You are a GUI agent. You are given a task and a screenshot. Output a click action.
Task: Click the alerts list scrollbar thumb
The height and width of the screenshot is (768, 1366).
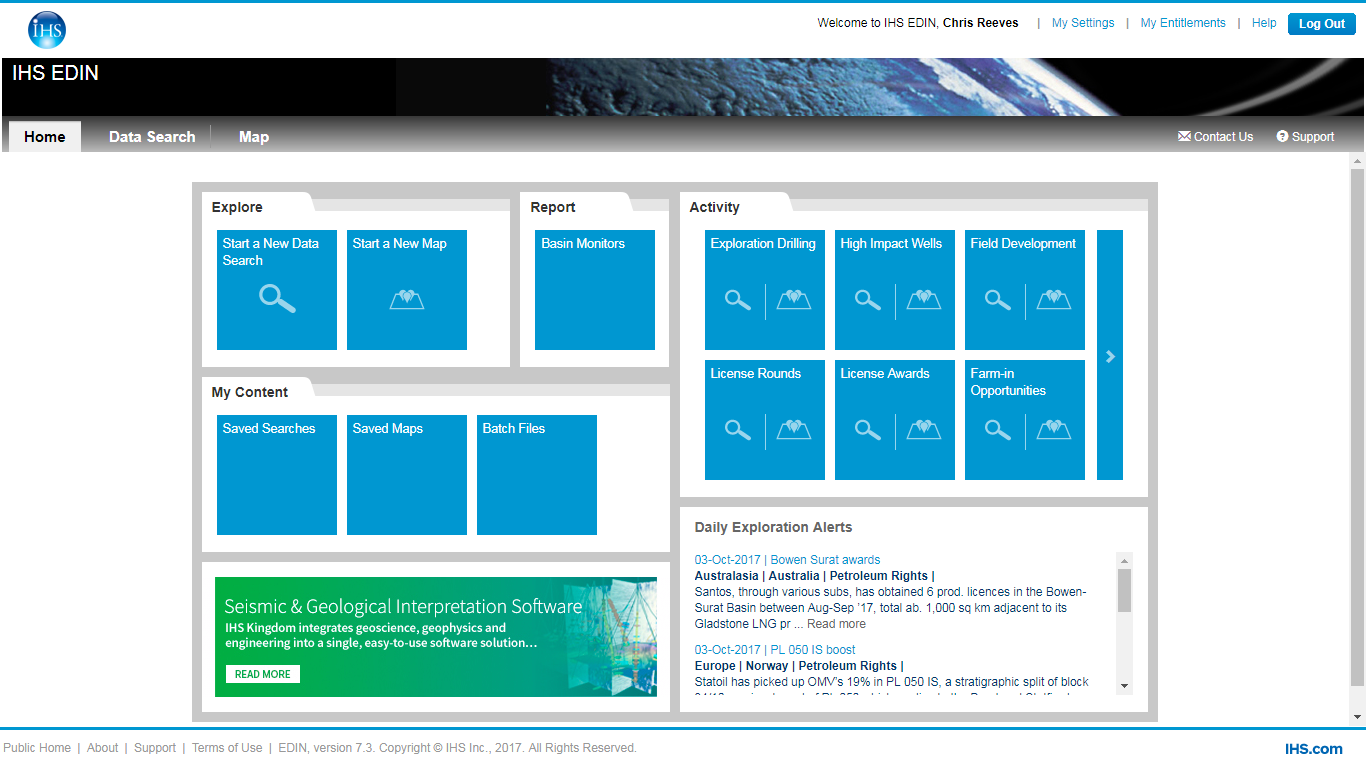pyautogui.click(x=1125, y=590)
